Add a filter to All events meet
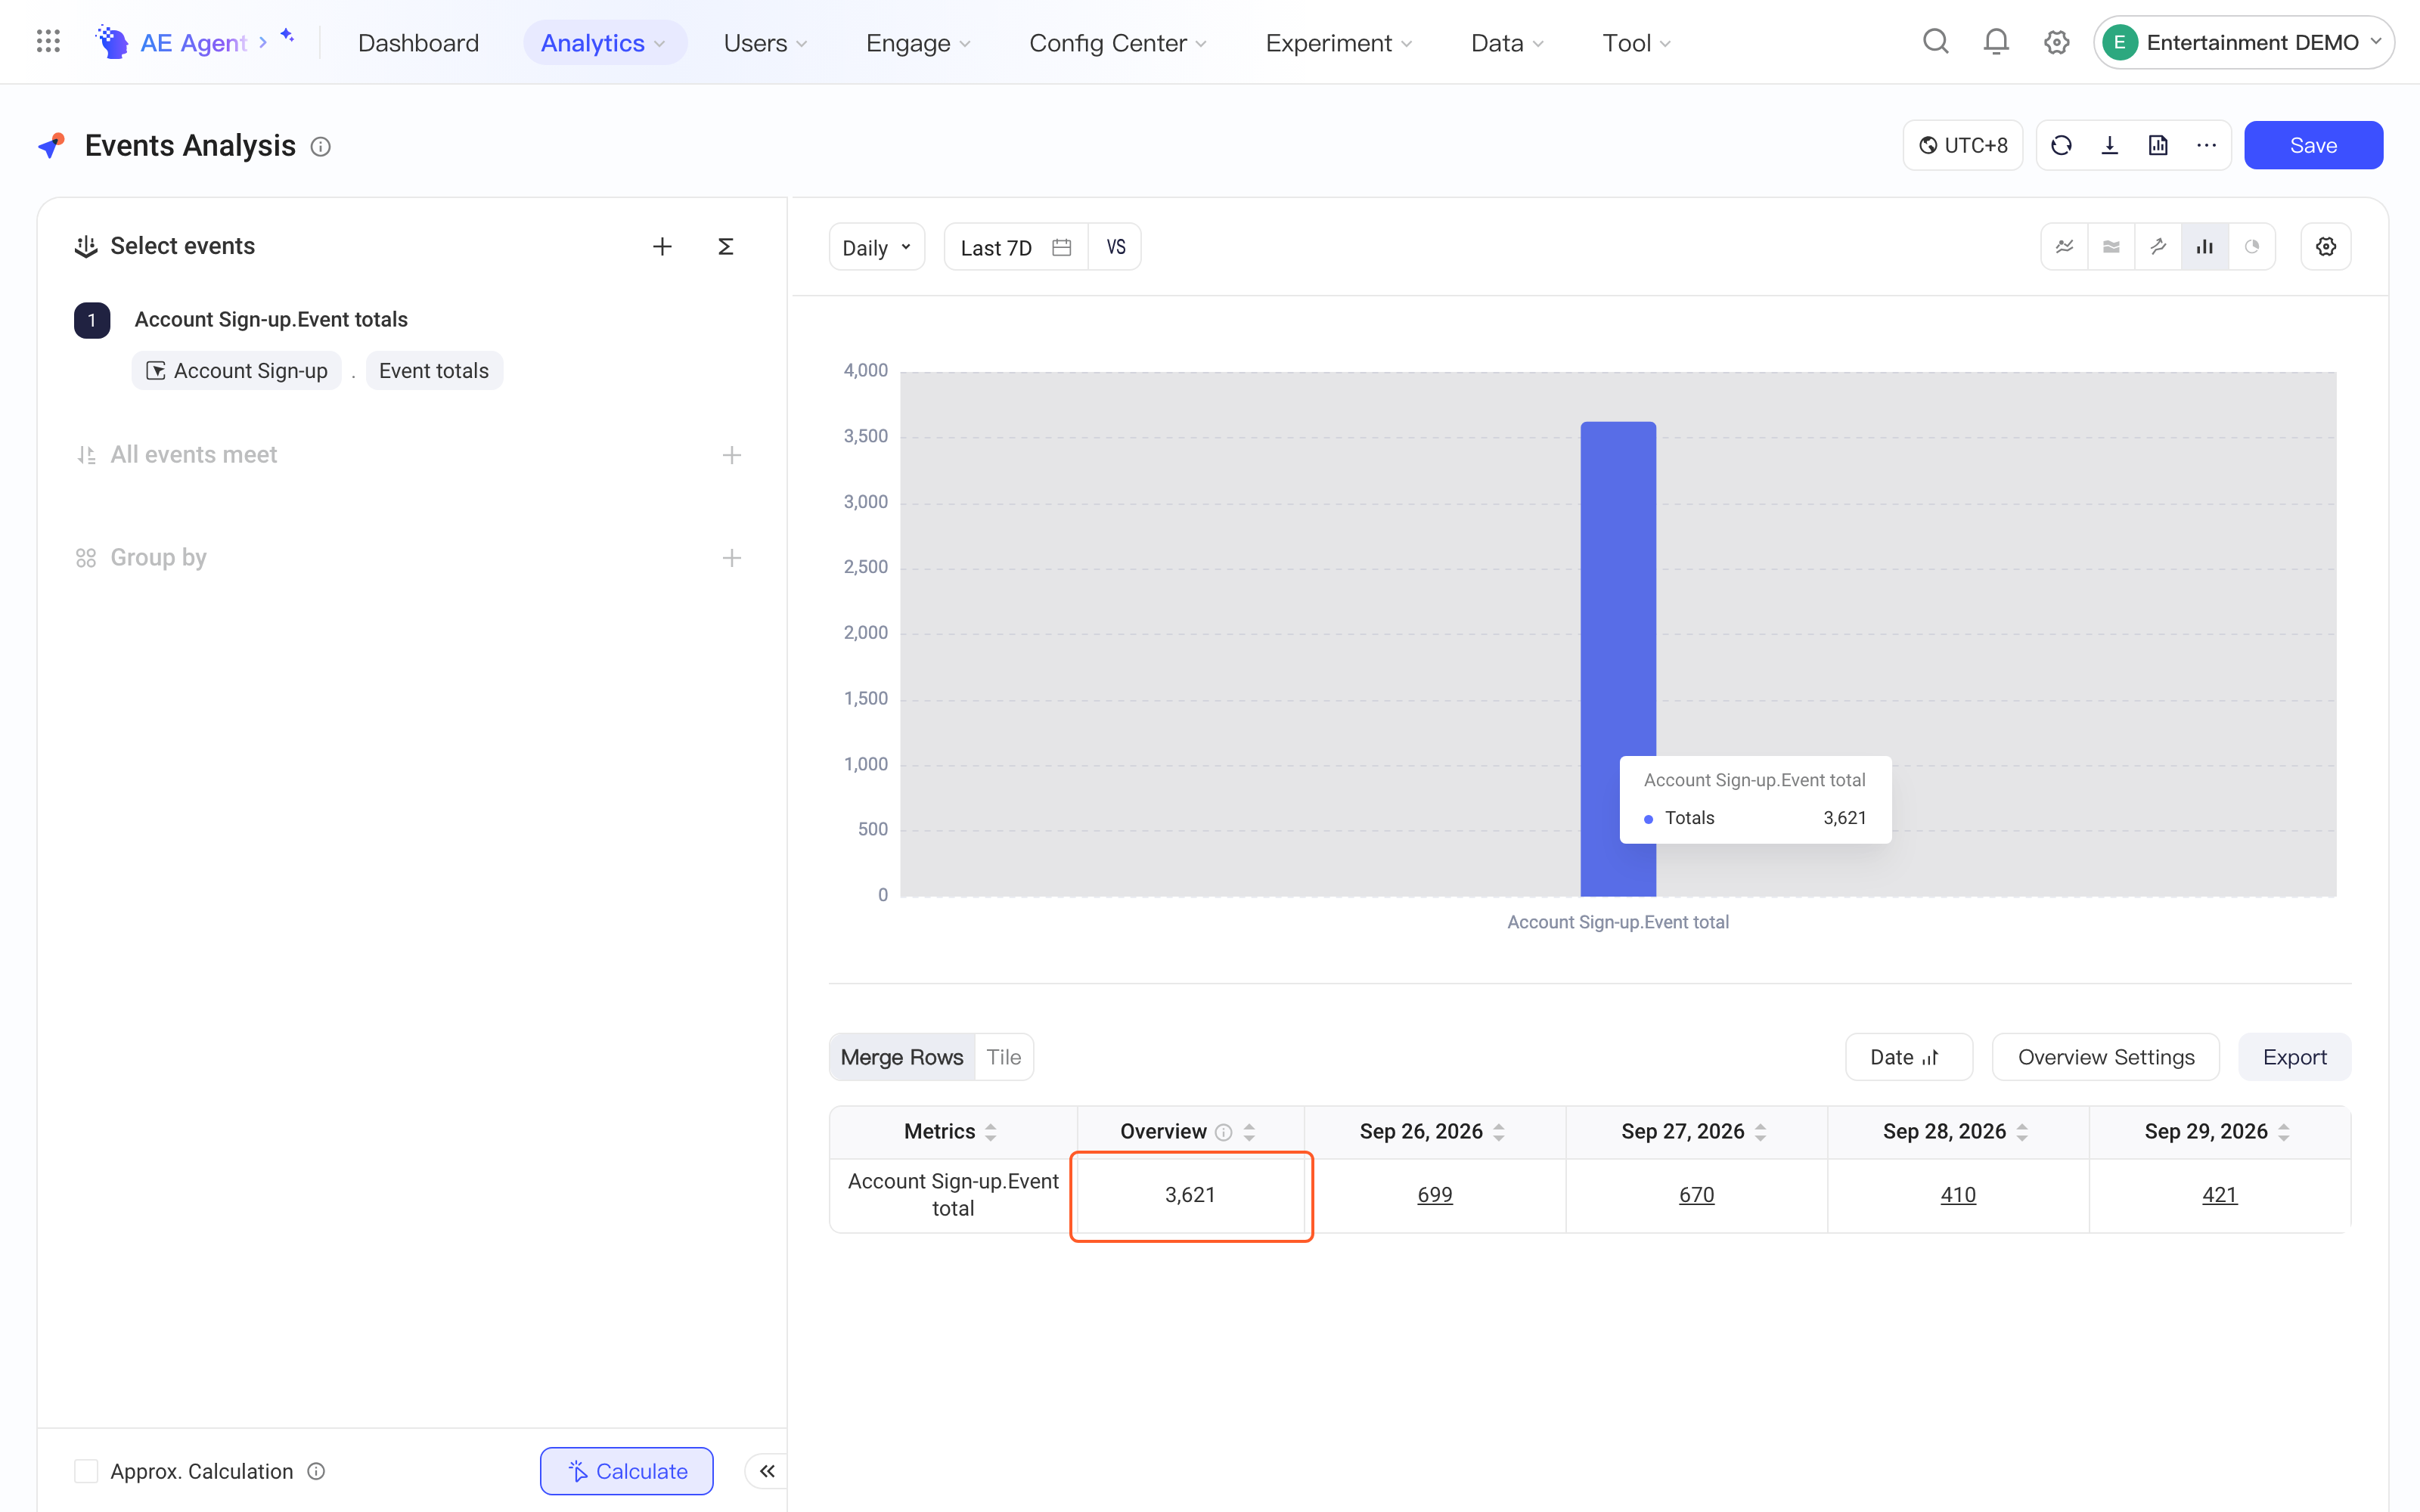The height and width of the screenshot is (1512, 2420). point(732,455)
